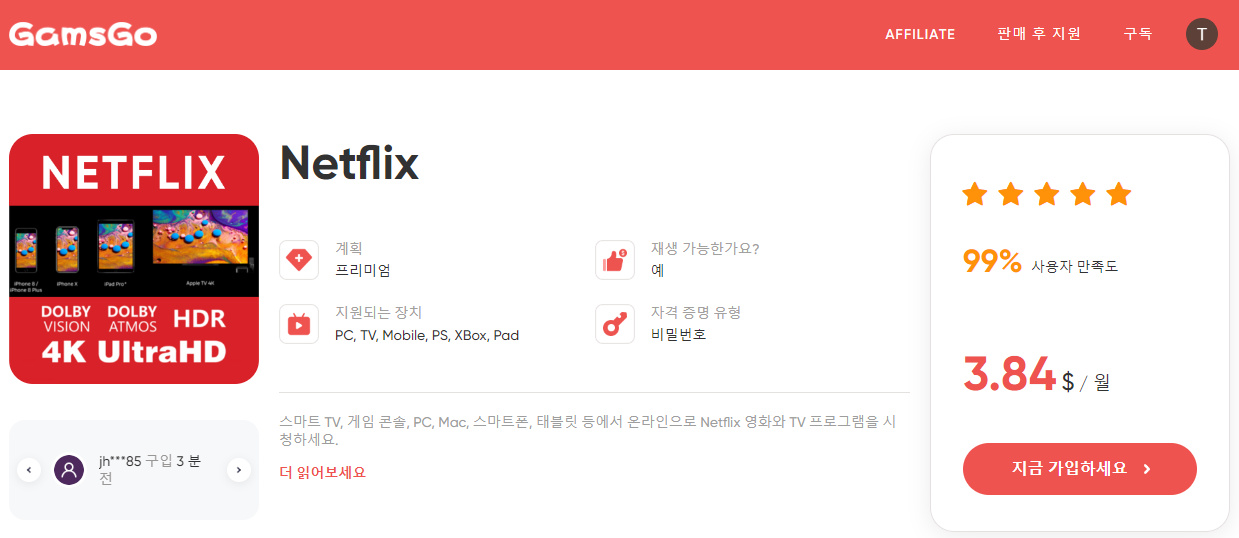Click the 지원되는 장치 TV icon
This screenshot has height=538, width=1239.
click(299, 324)
